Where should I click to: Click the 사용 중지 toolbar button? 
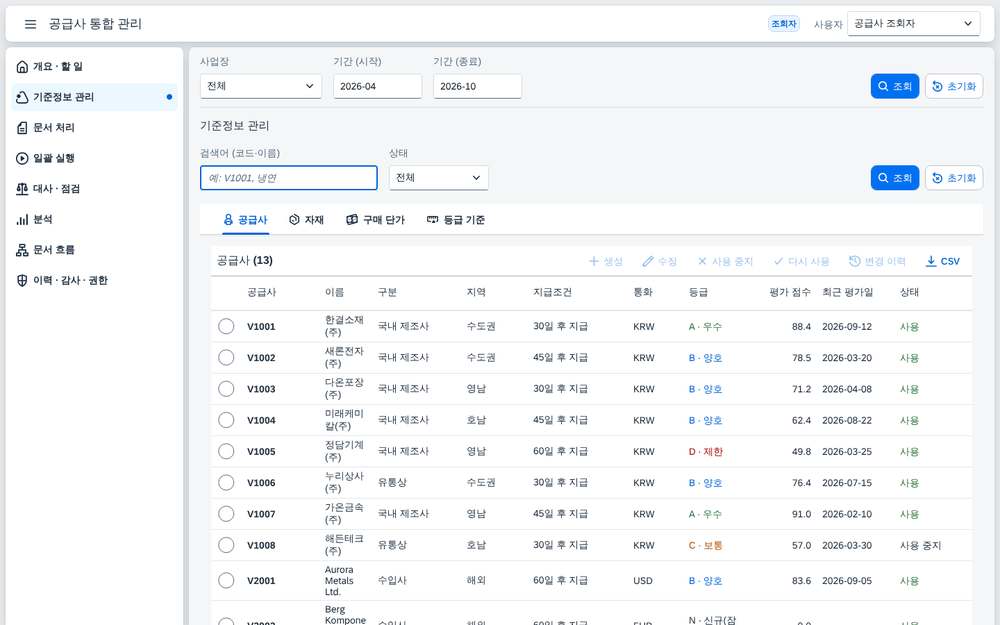tap(725, 261)
